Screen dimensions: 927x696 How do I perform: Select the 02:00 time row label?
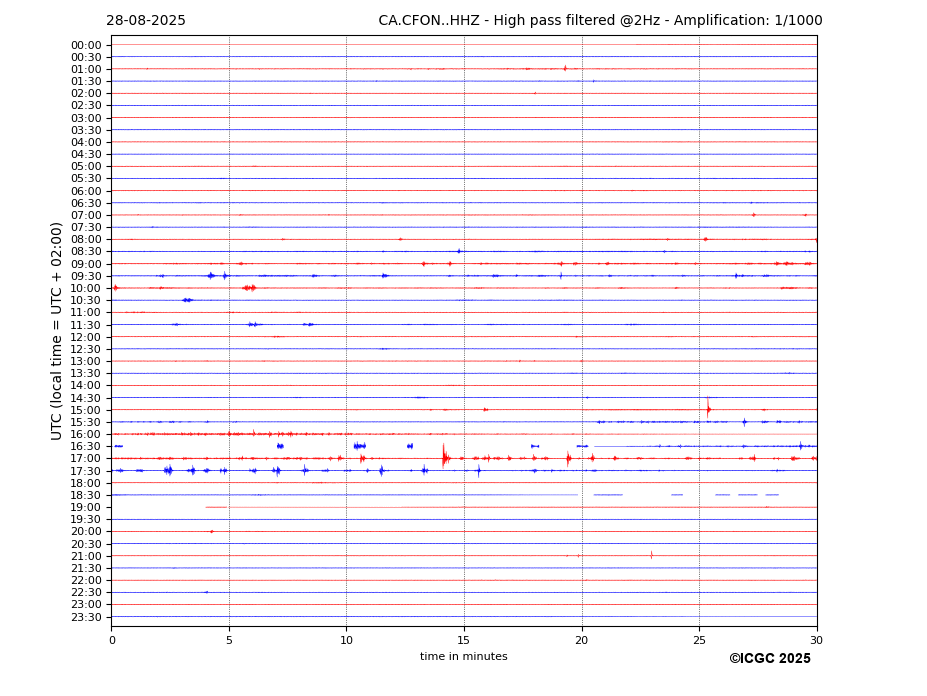point(86,93)
